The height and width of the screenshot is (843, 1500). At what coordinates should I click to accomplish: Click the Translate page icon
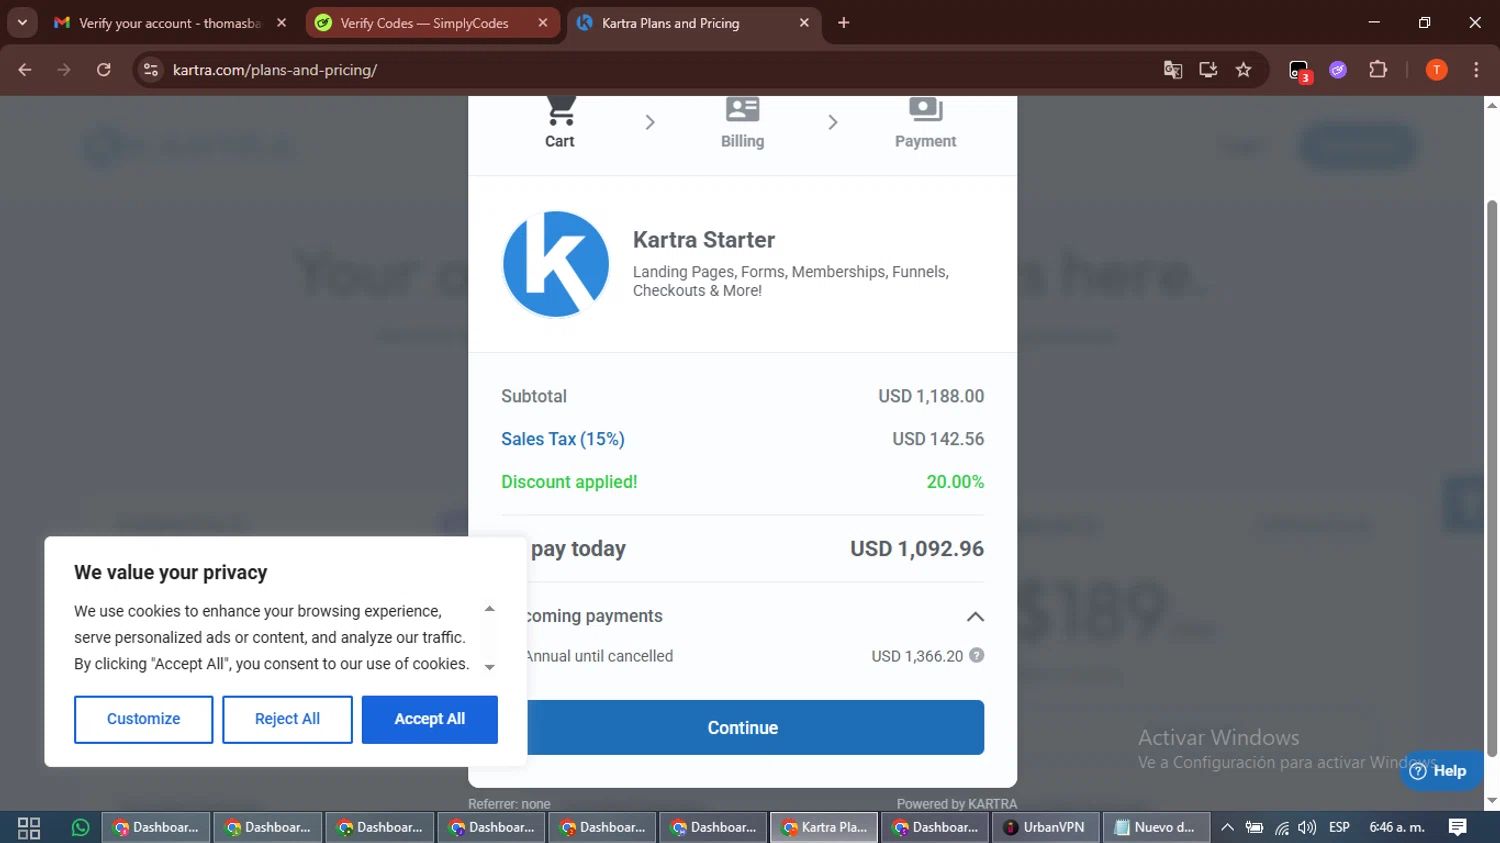[x=1173, y=70]
